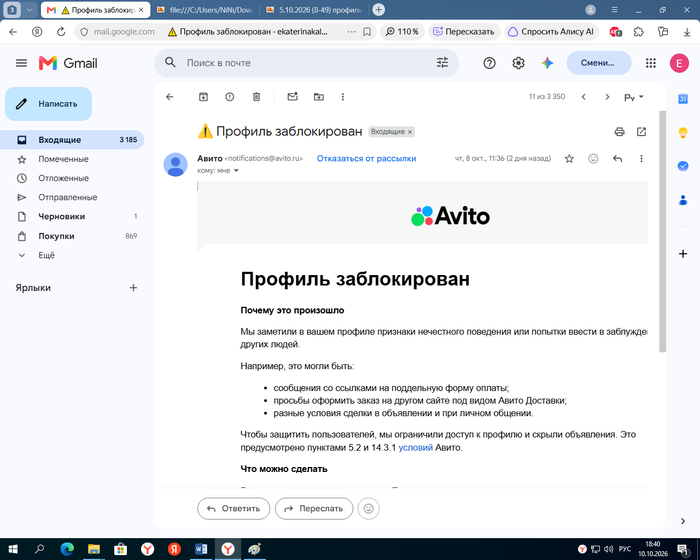Go back to the inbox with the back arrow
Viewport: 700px width, 560px height.
coord(169,97)
